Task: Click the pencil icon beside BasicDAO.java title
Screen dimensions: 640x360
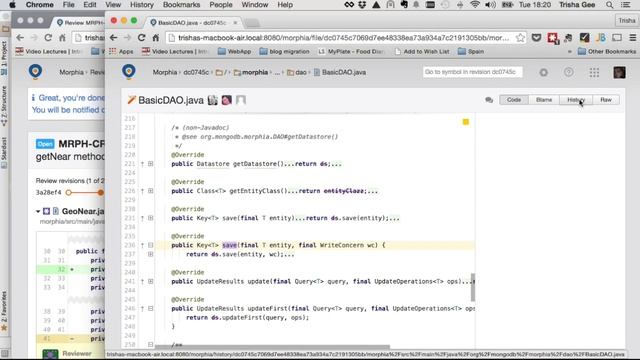Action: point(131,100)
